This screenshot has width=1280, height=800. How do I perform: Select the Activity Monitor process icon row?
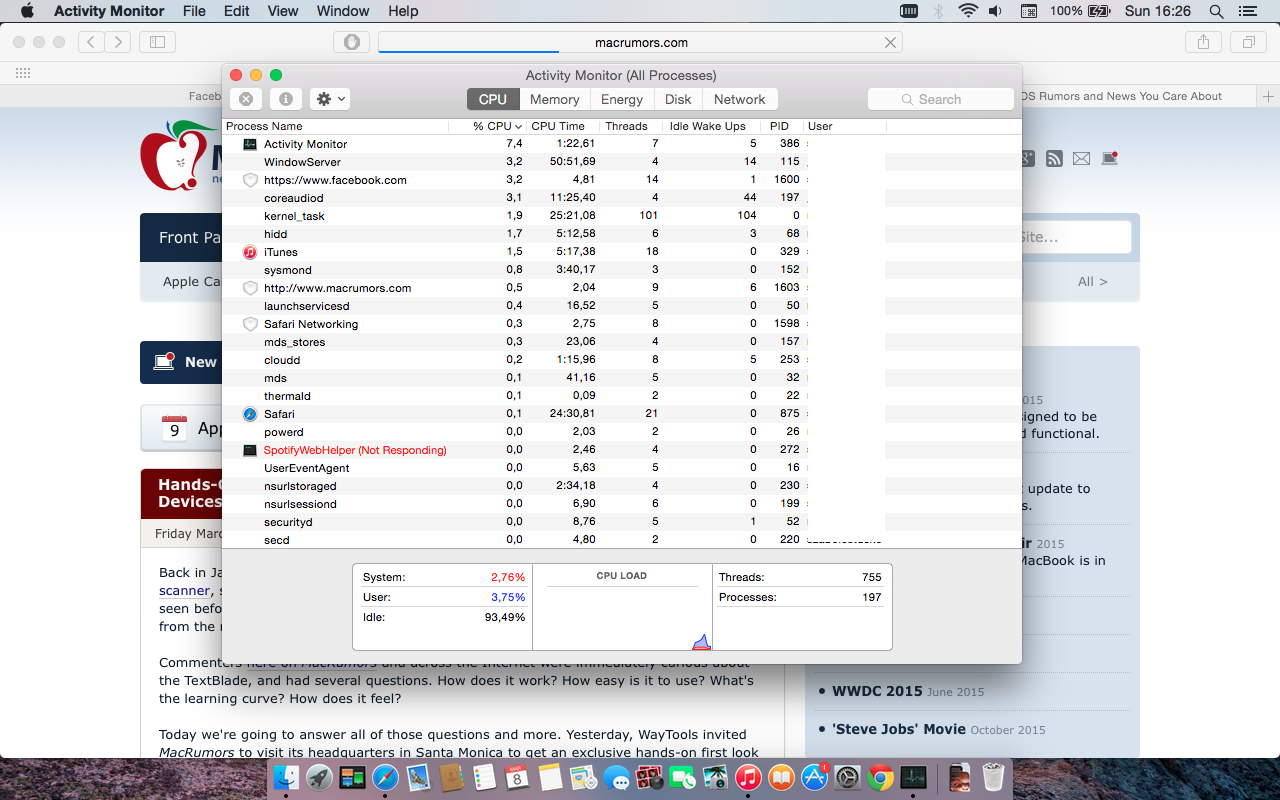(250, 144)
